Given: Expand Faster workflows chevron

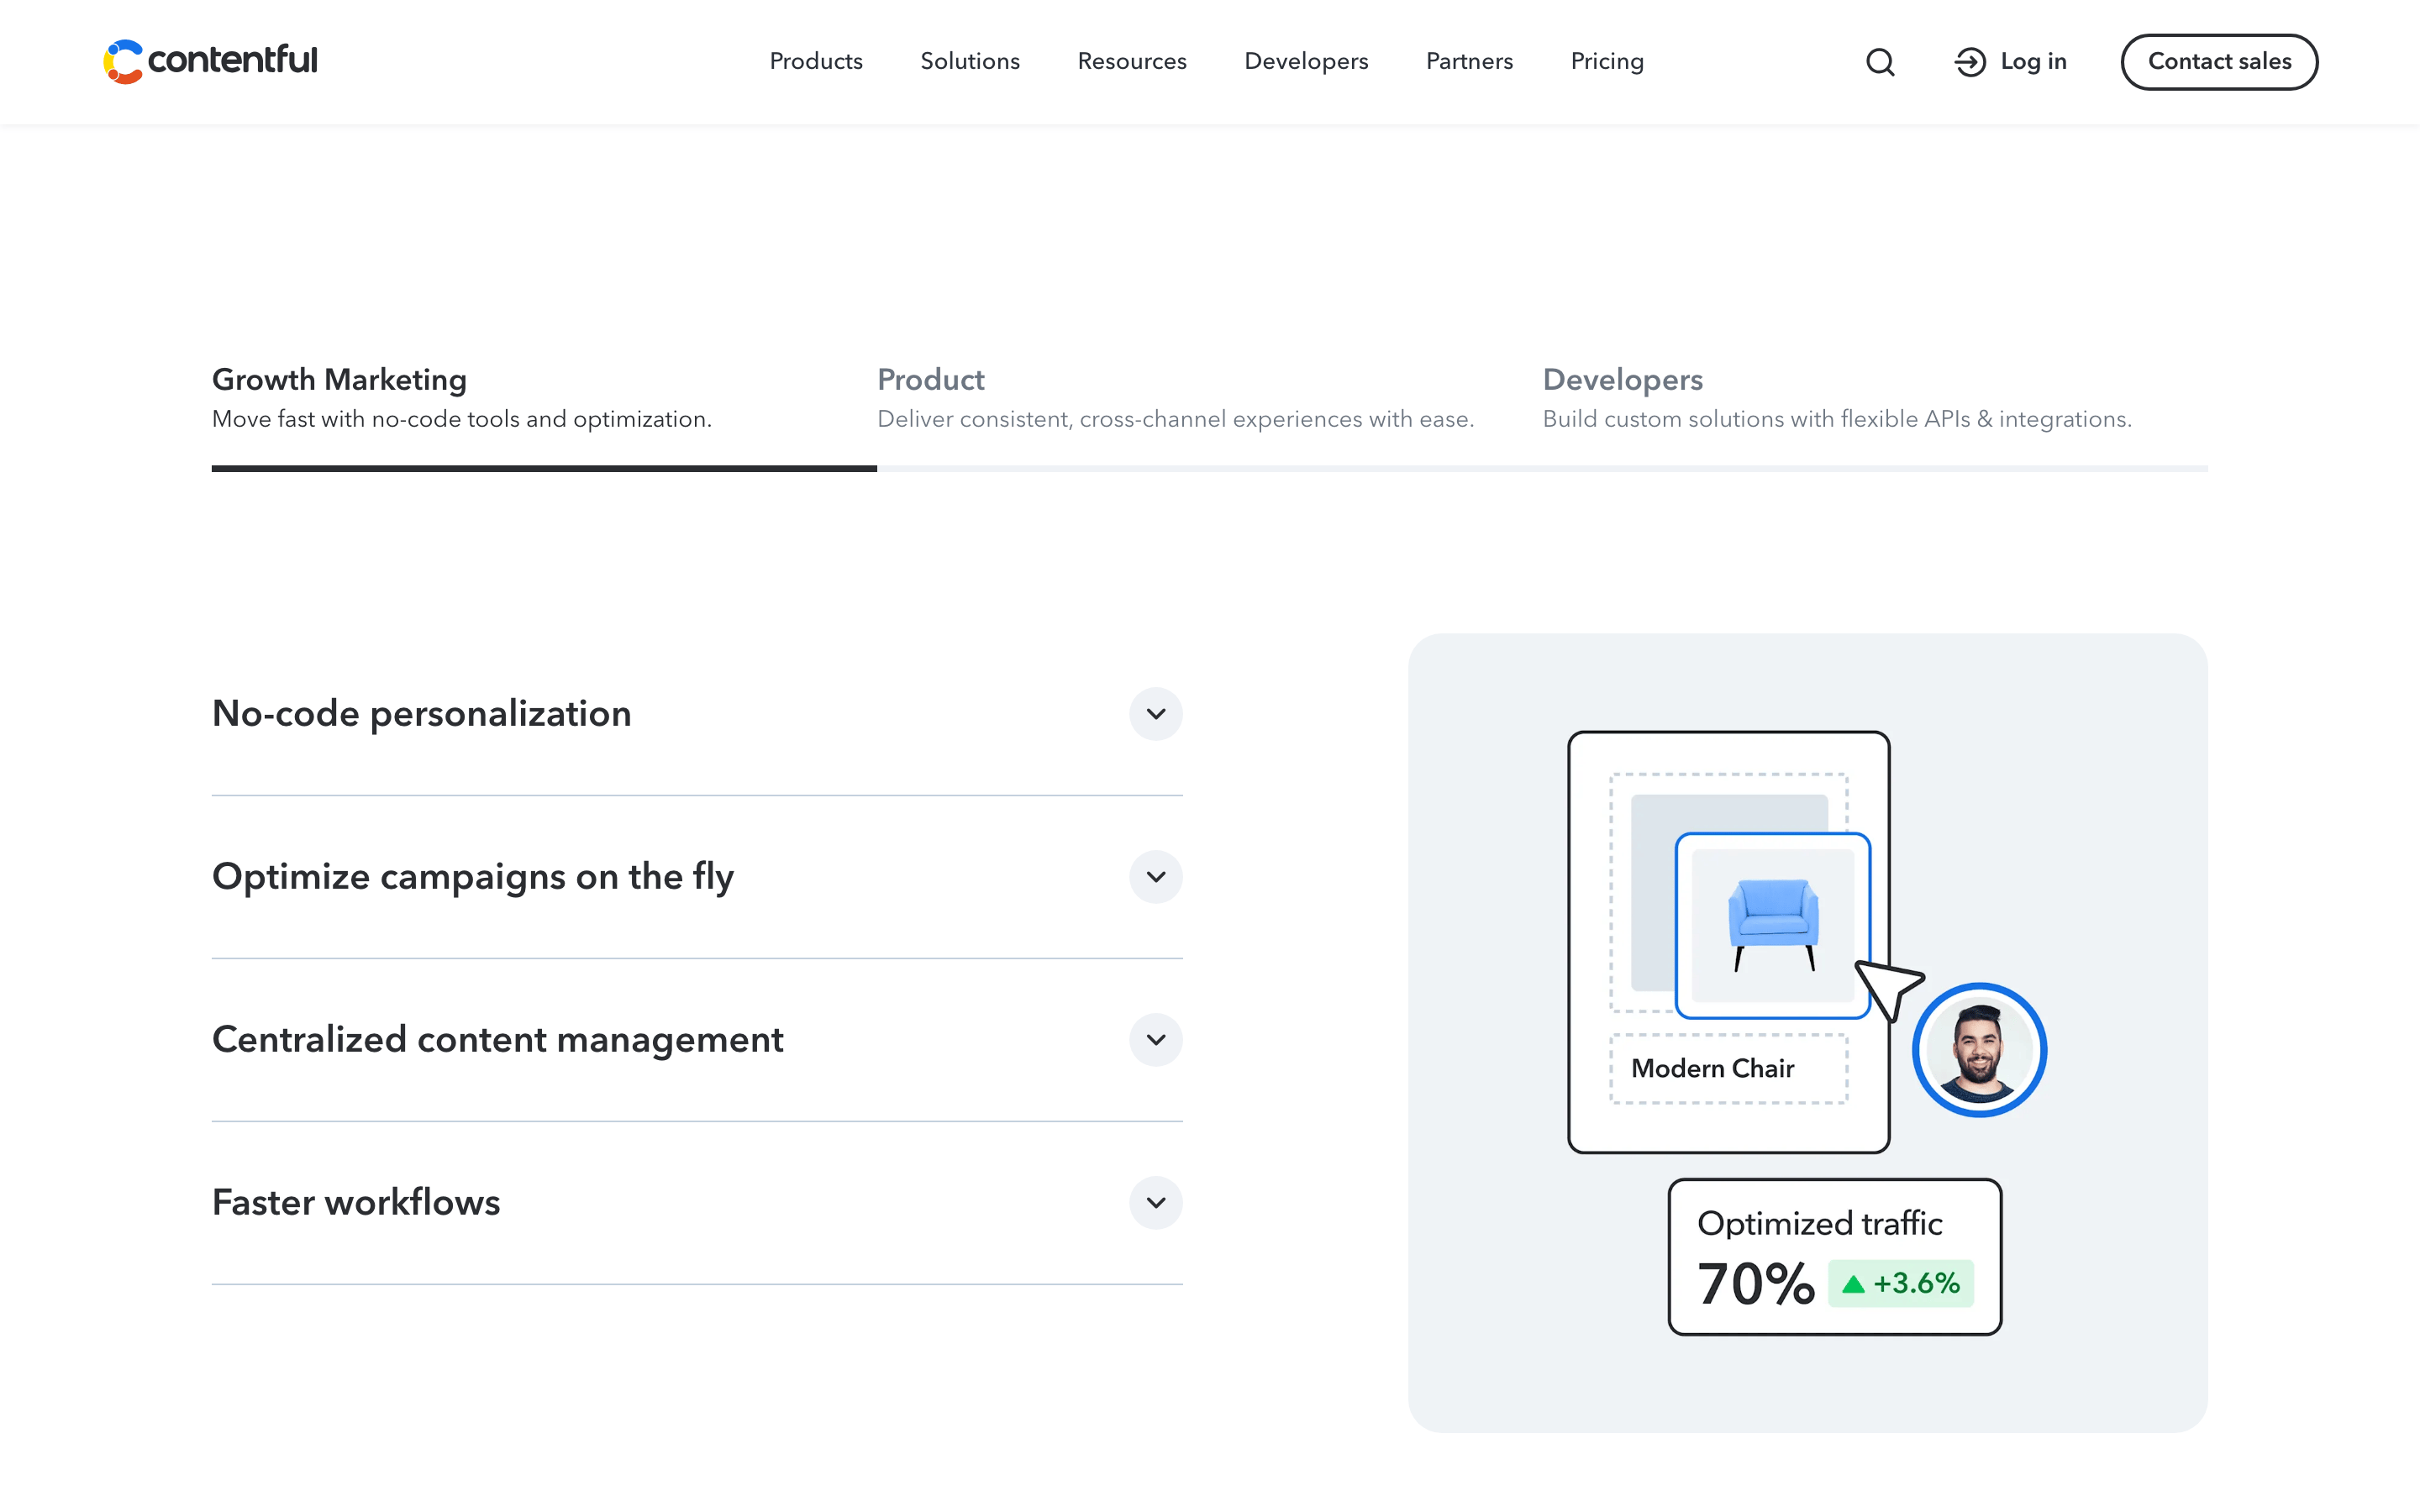Looking at the screenshot, I should (x=1156, y=1203).
